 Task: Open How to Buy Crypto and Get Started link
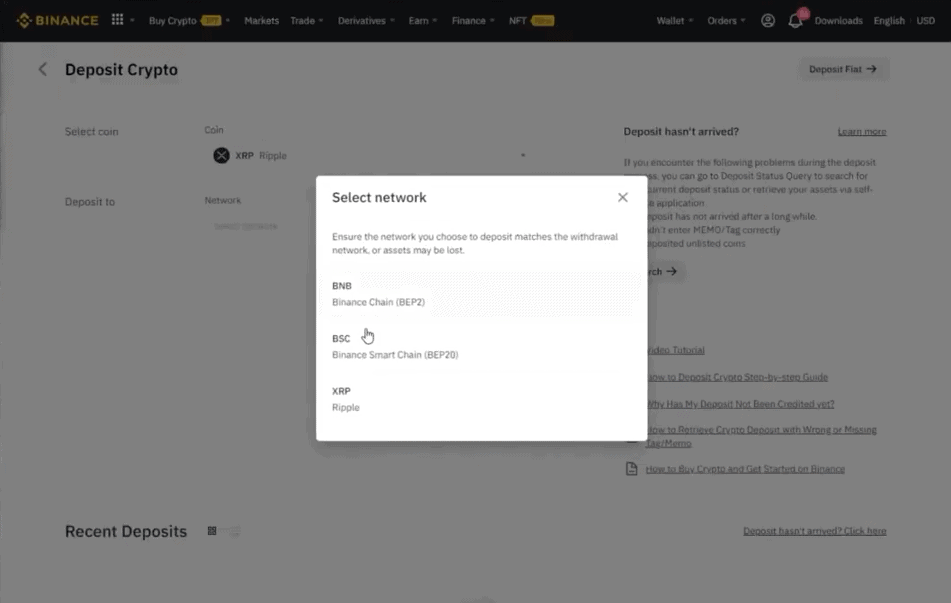[745, 469]
